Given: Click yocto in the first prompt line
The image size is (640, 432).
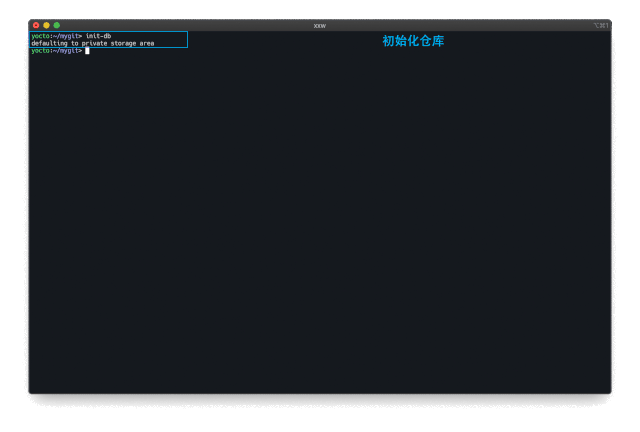Looking at the screenshot, I should coord(40,36).
